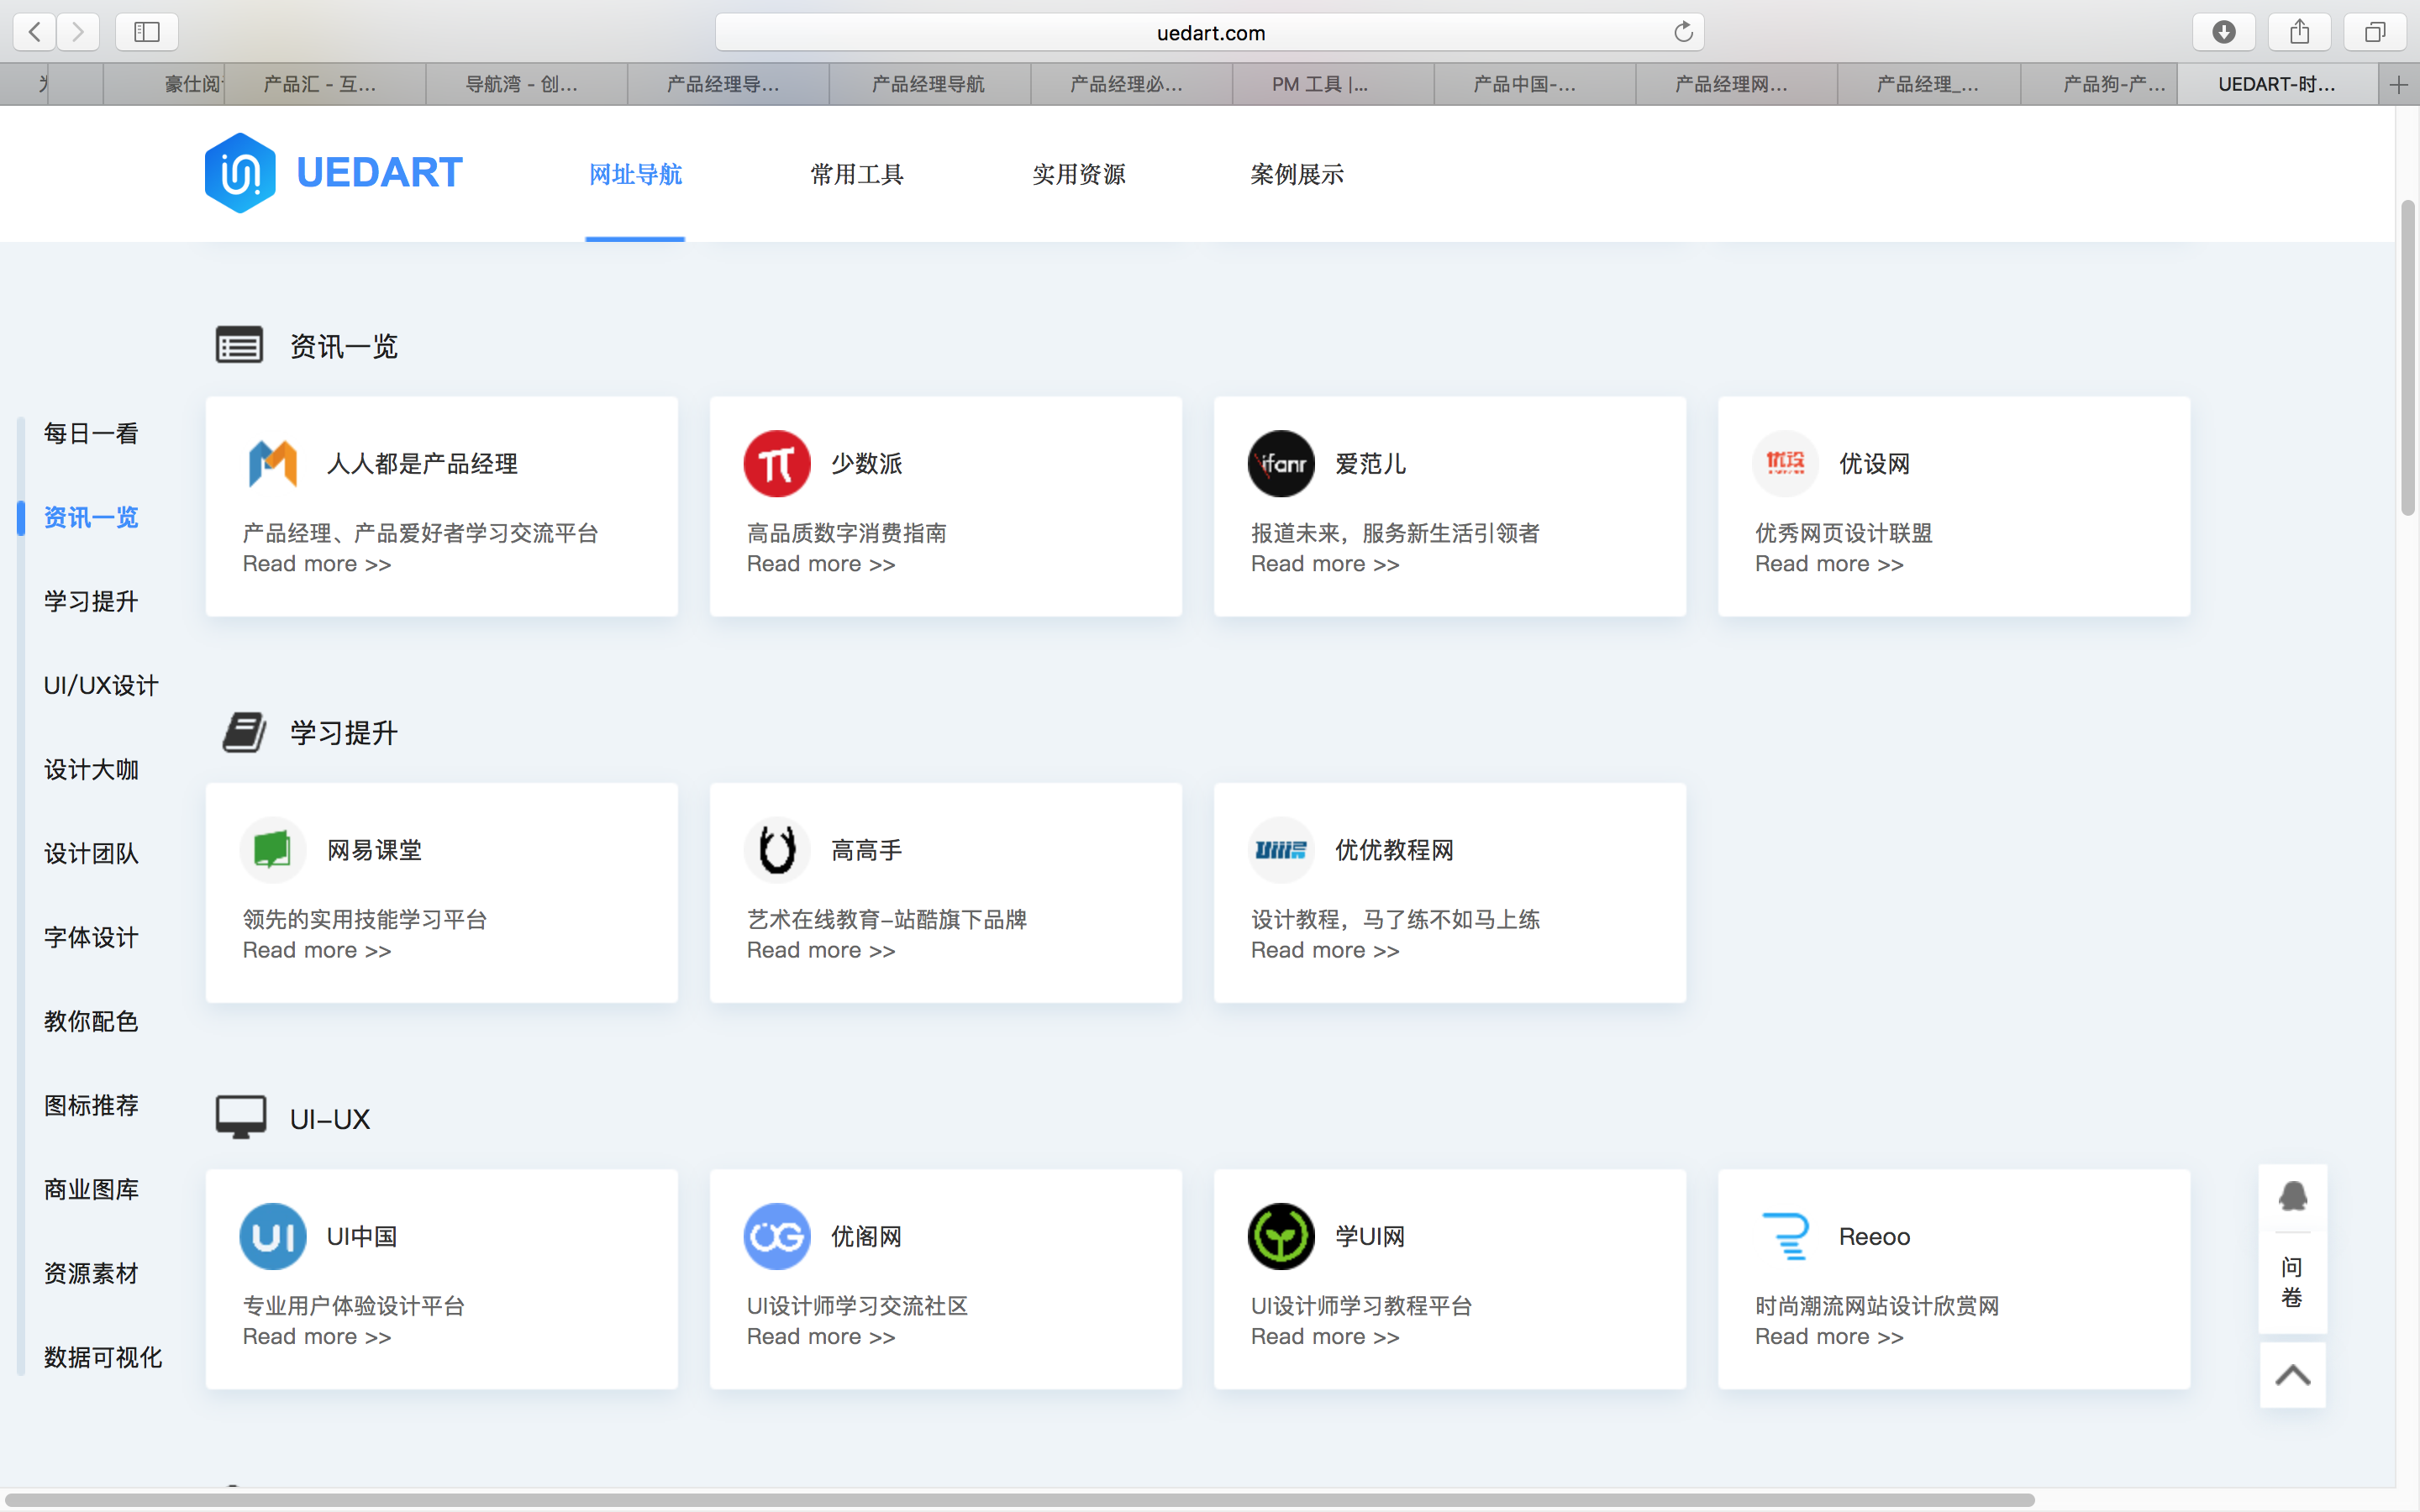Screen dimensions: 2420x1512
Task: Open the 常用工具 nav item
Action: pos(857,174)
